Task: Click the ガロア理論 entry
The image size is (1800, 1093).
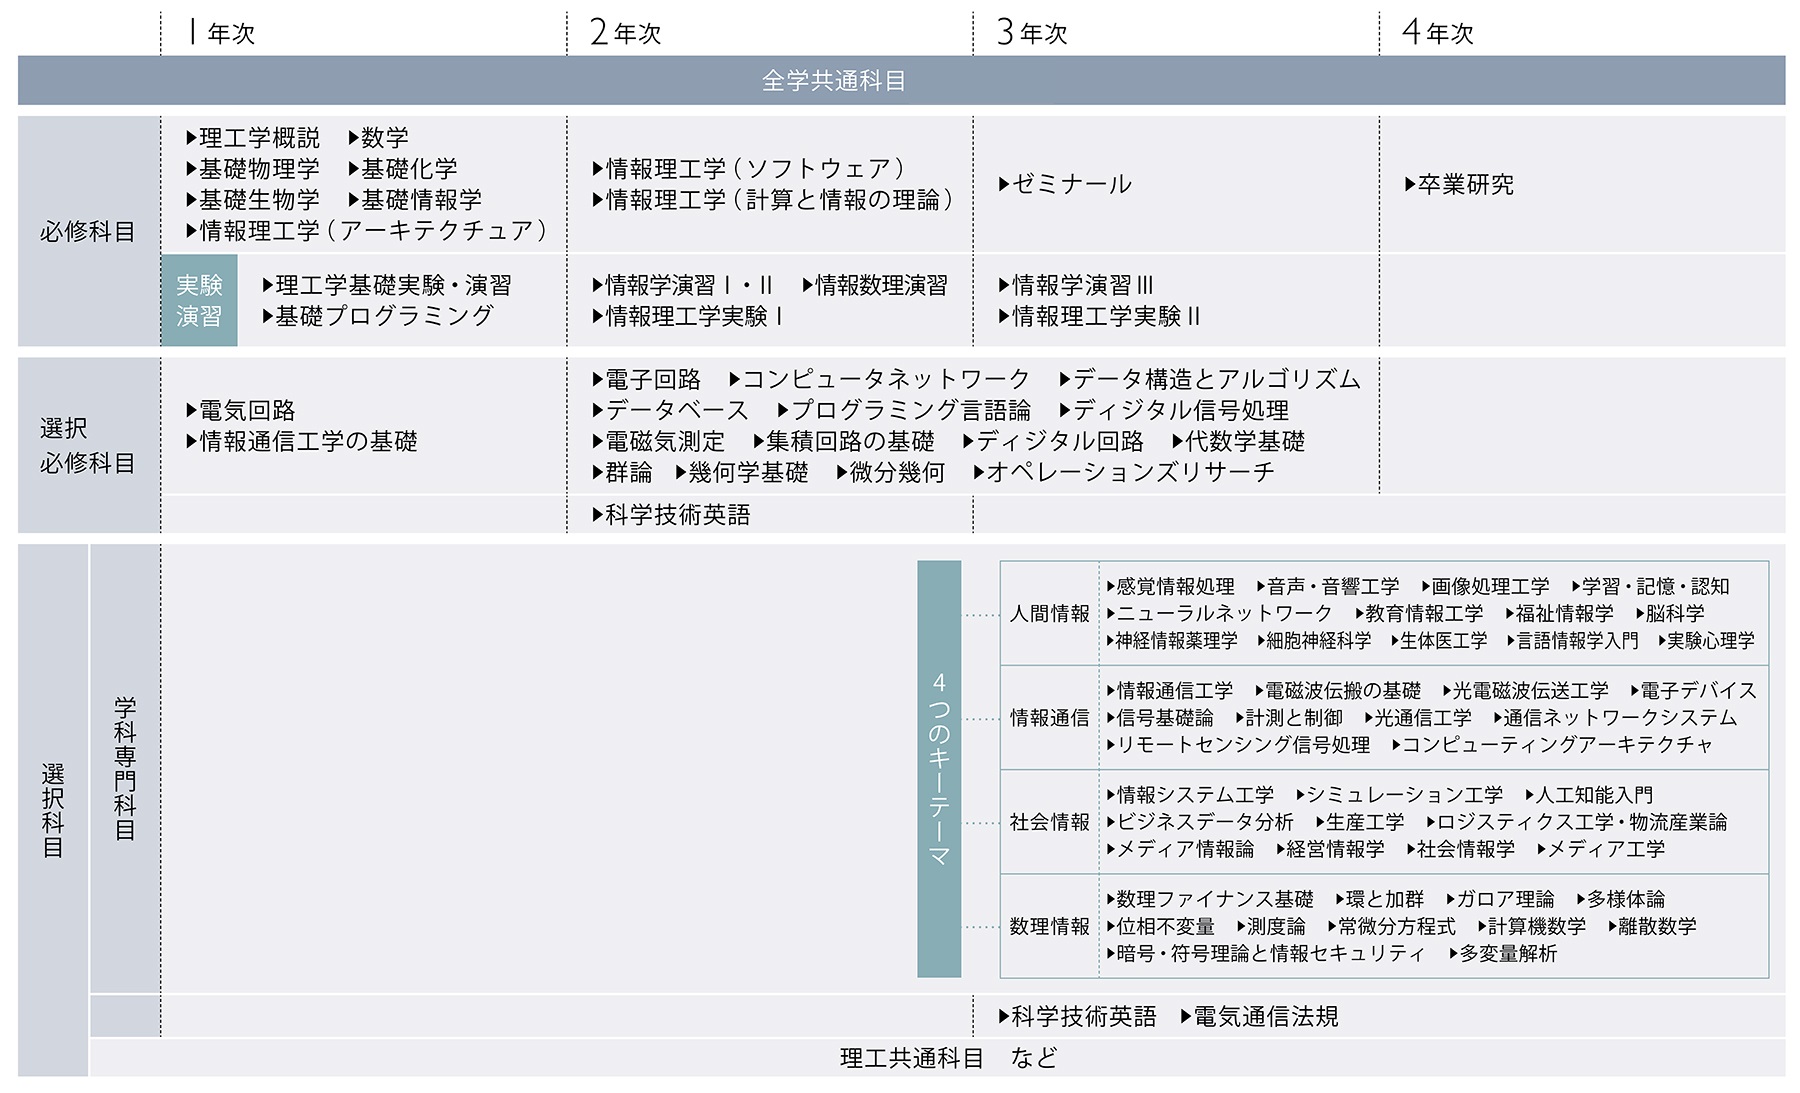Action: pyautogui.click(x=1500, y=899)
